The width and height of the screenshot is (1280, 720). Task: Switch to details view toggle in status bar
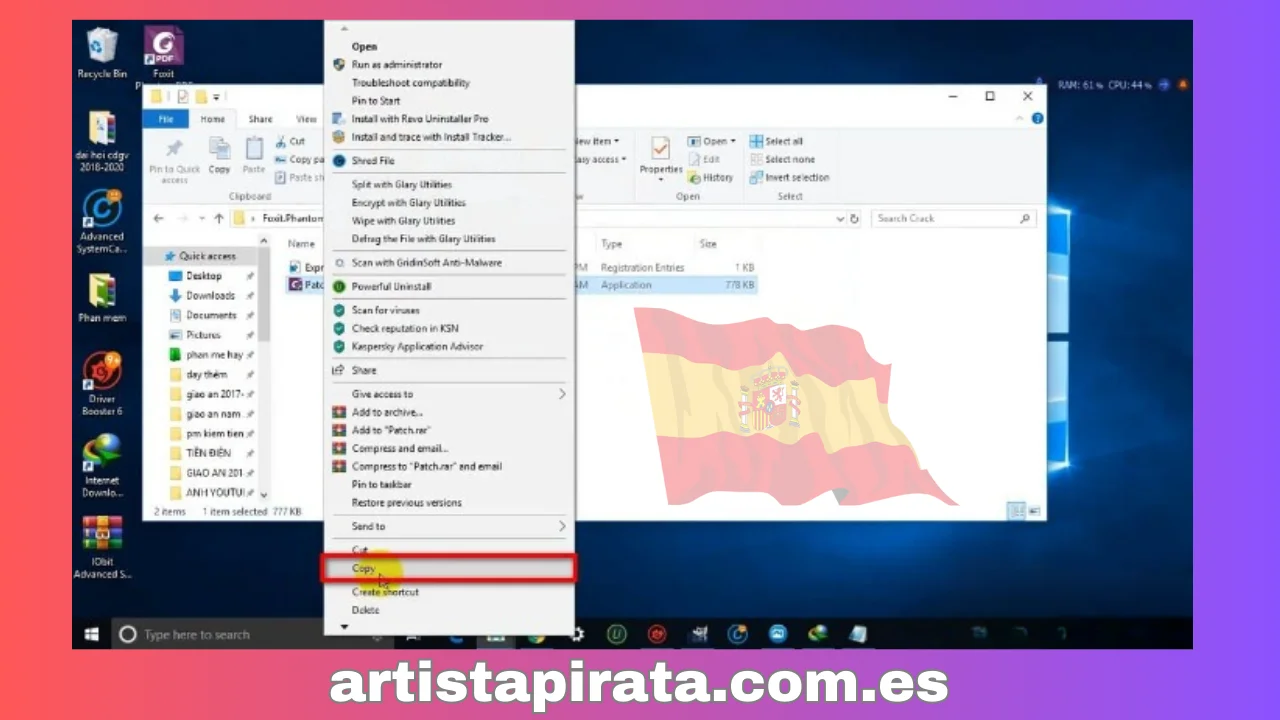[x=1016, y=511]
